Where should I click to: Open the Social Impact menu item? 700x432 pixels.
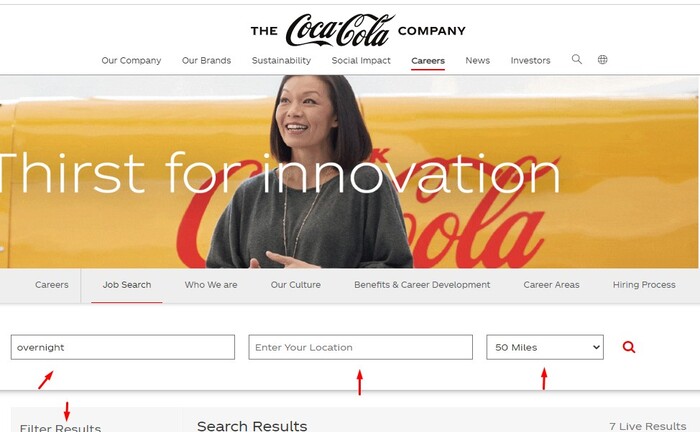pos(361,60)
